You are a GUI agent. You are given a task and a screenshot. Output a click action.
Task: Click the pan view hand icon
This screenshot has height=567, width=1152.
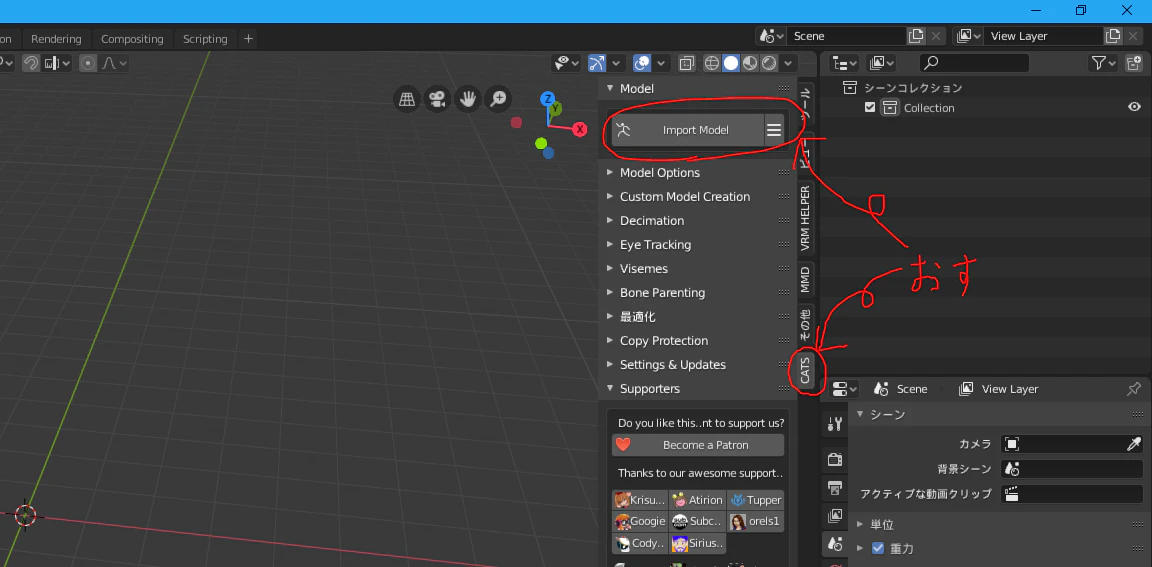pyautogui.click(x=467, y=98)
